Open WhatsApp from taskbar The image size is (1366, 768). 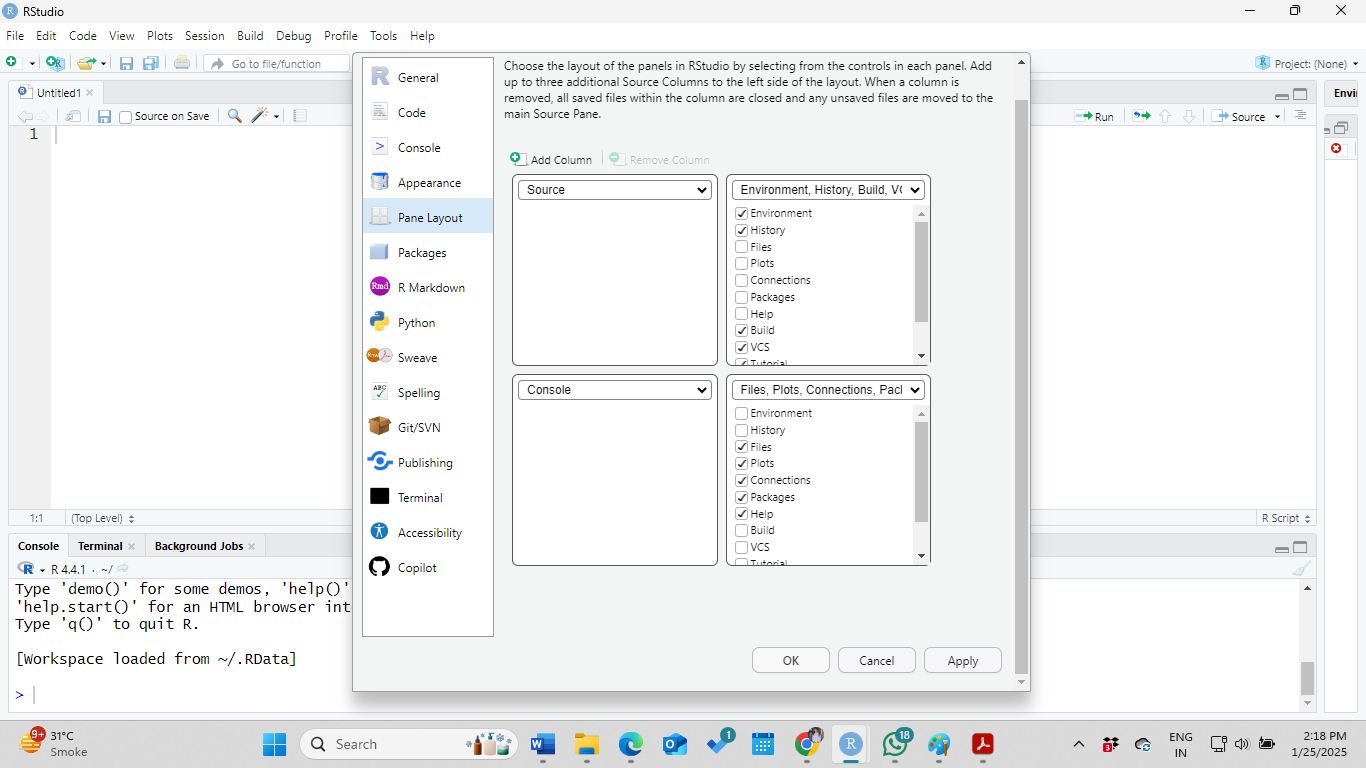click(895, 744)
